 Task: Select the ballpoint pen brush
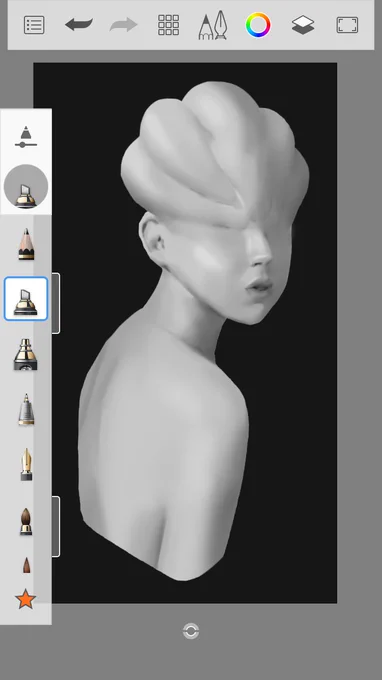pyautogui.click(x=26, y=409)
